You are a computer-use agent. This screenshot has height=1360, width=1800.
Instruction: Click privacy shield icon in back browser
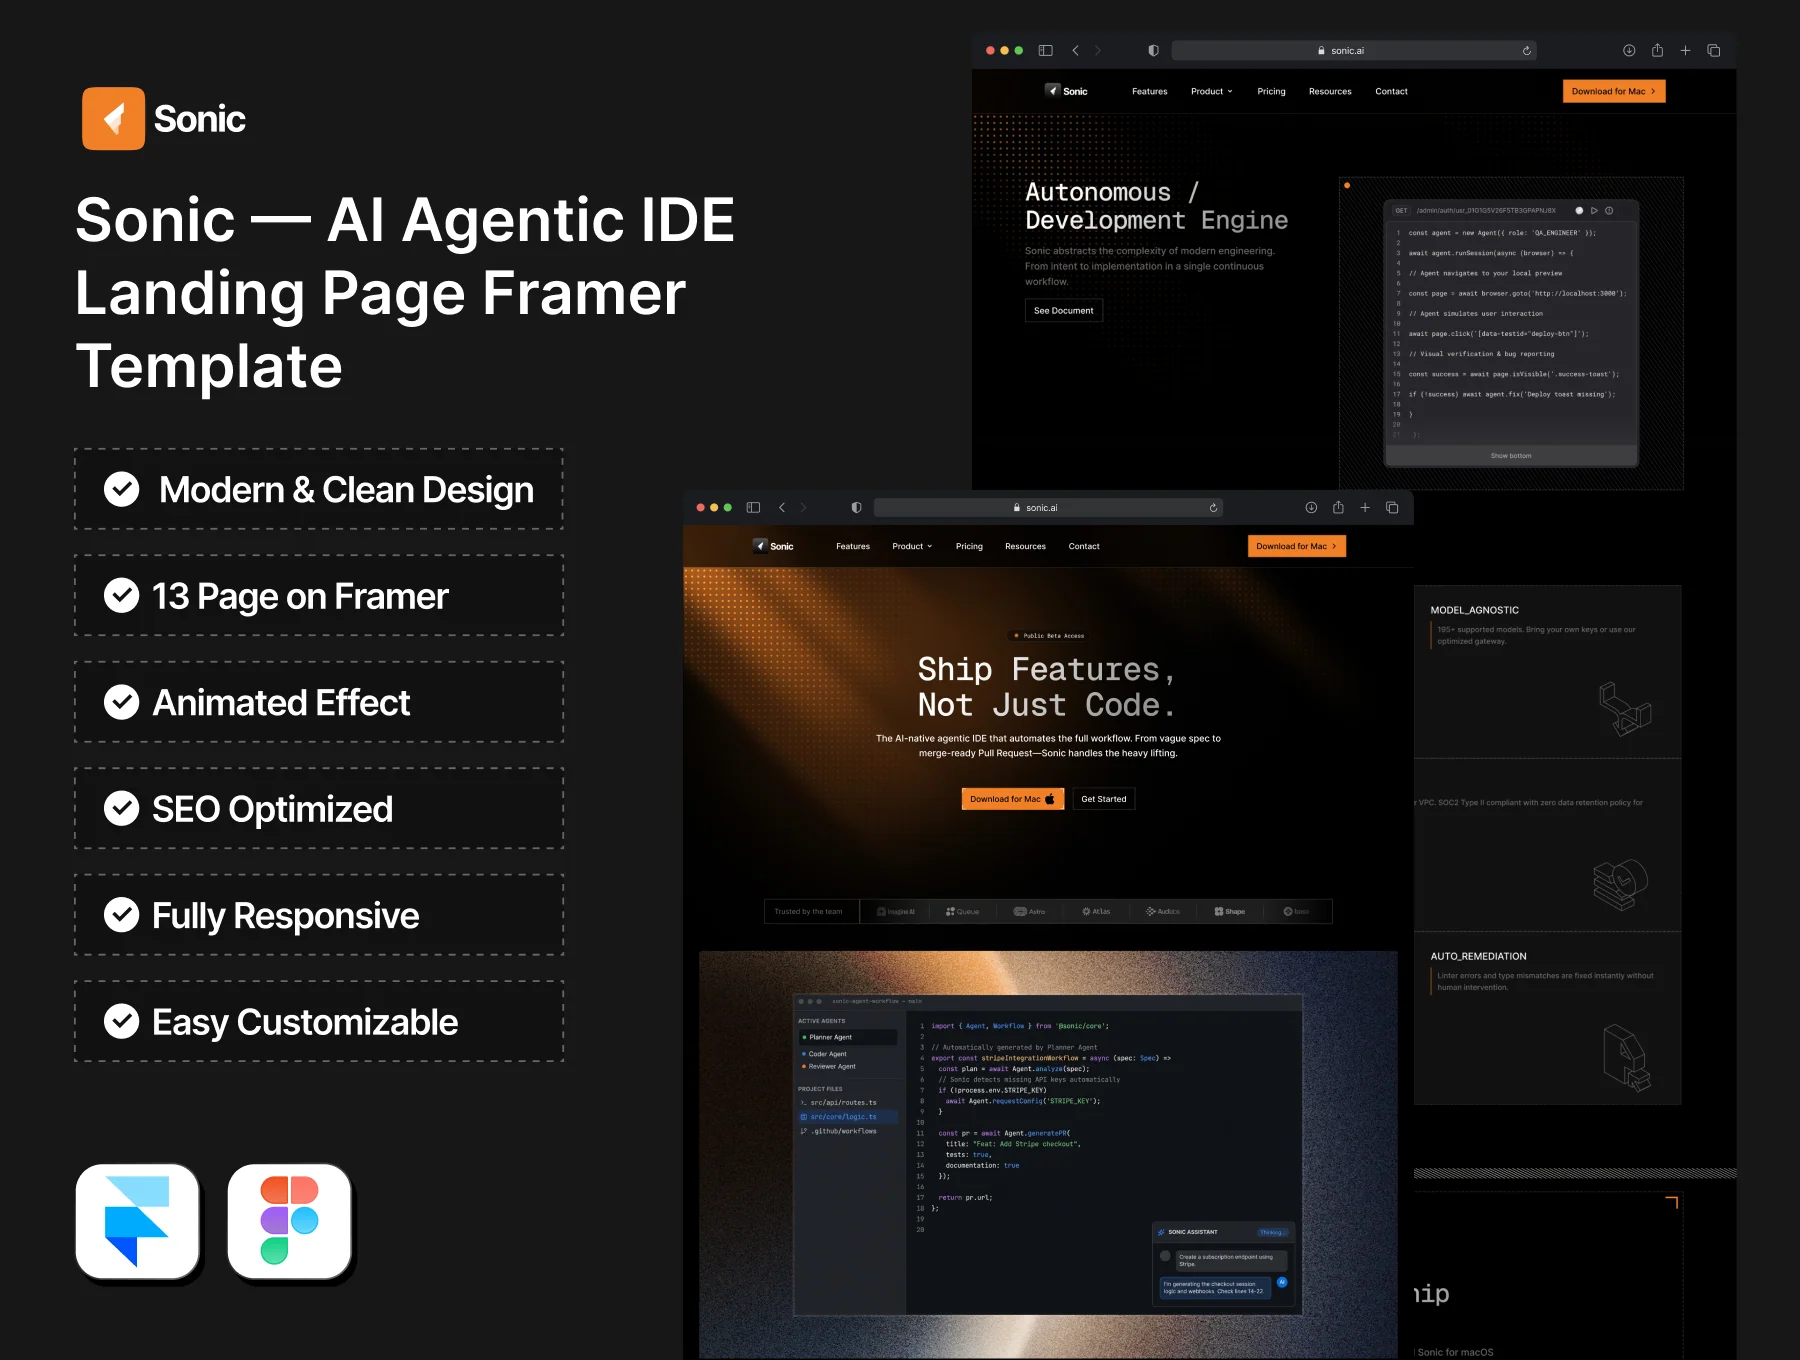[x=1153, y=50]
